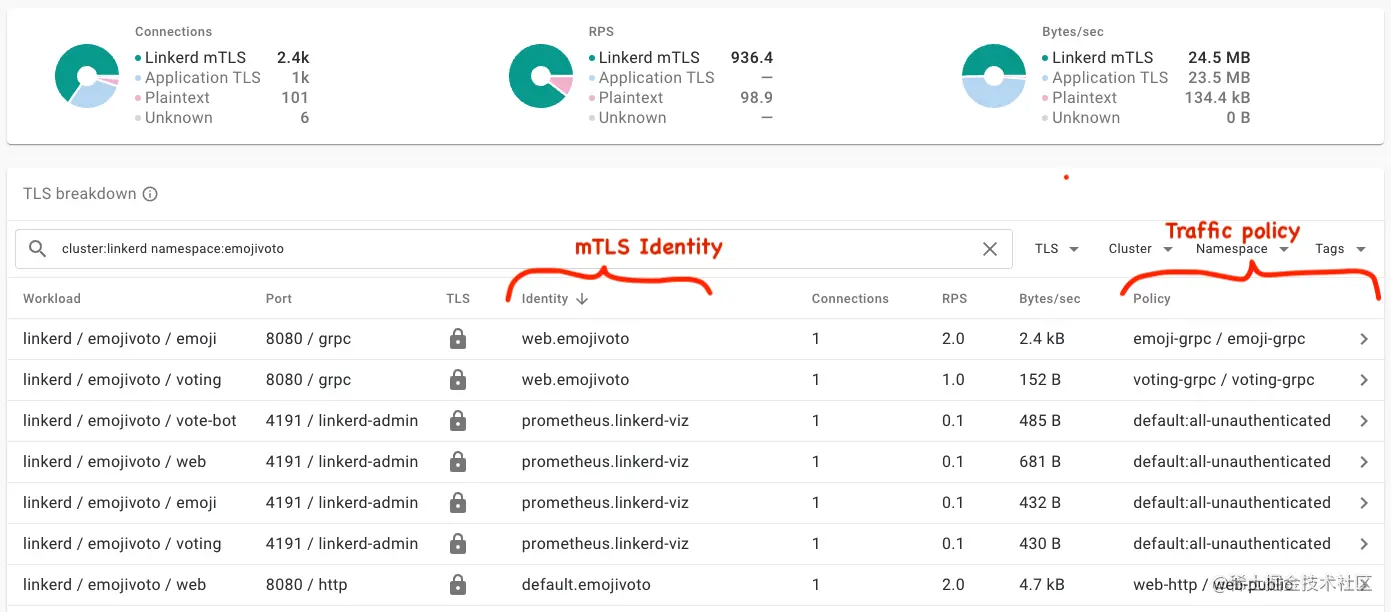The width and height of the screenshot is (1391, 612).
Task: Sort by the Port column header
Action: pos(279,299)
